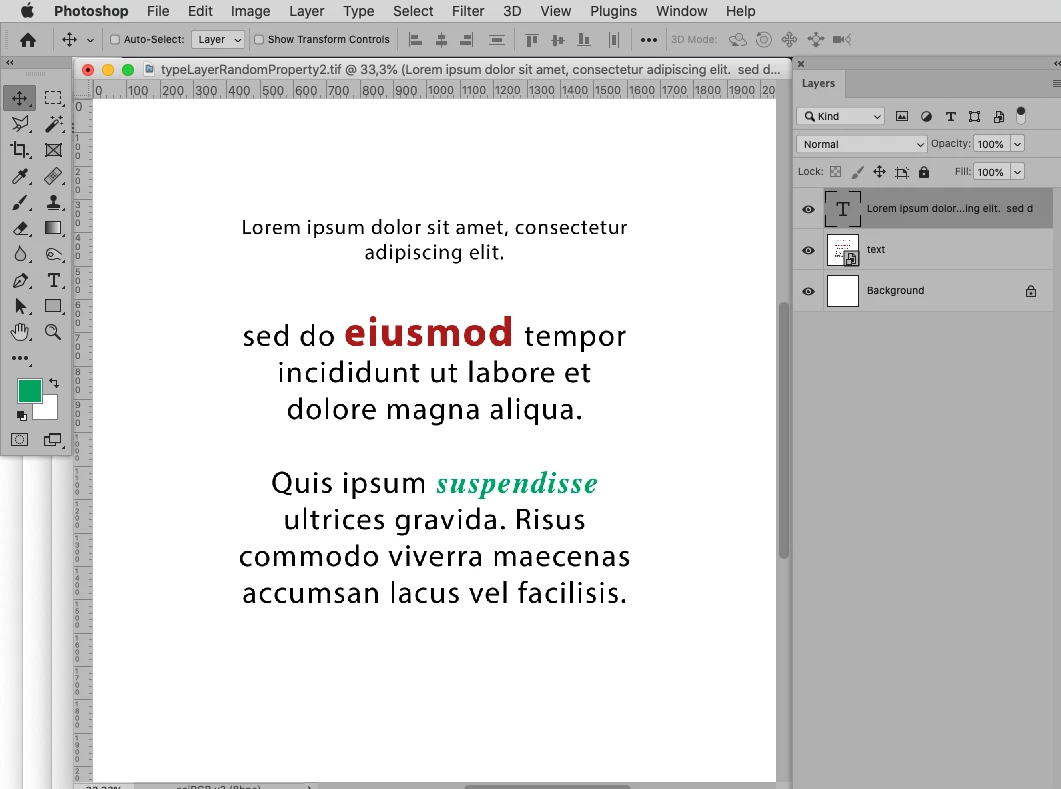Select the Pen tool
1061x789 pixels.
click(x=20, y=280)
